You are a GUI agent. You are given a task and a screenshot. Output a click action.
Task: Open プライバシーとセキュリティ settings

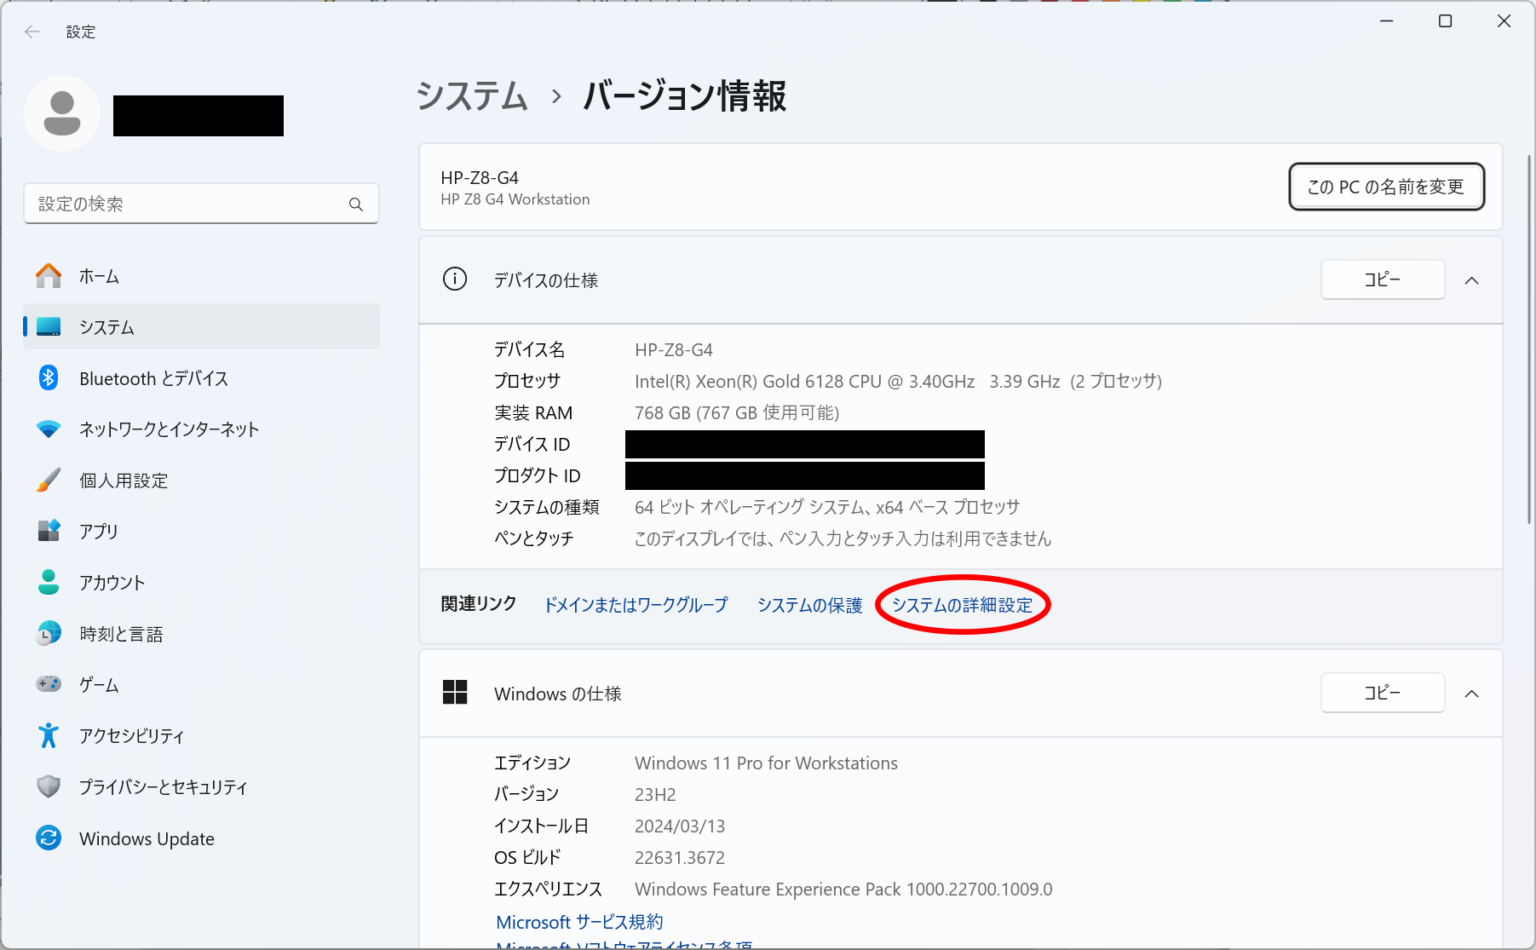(x=163, y=787)
